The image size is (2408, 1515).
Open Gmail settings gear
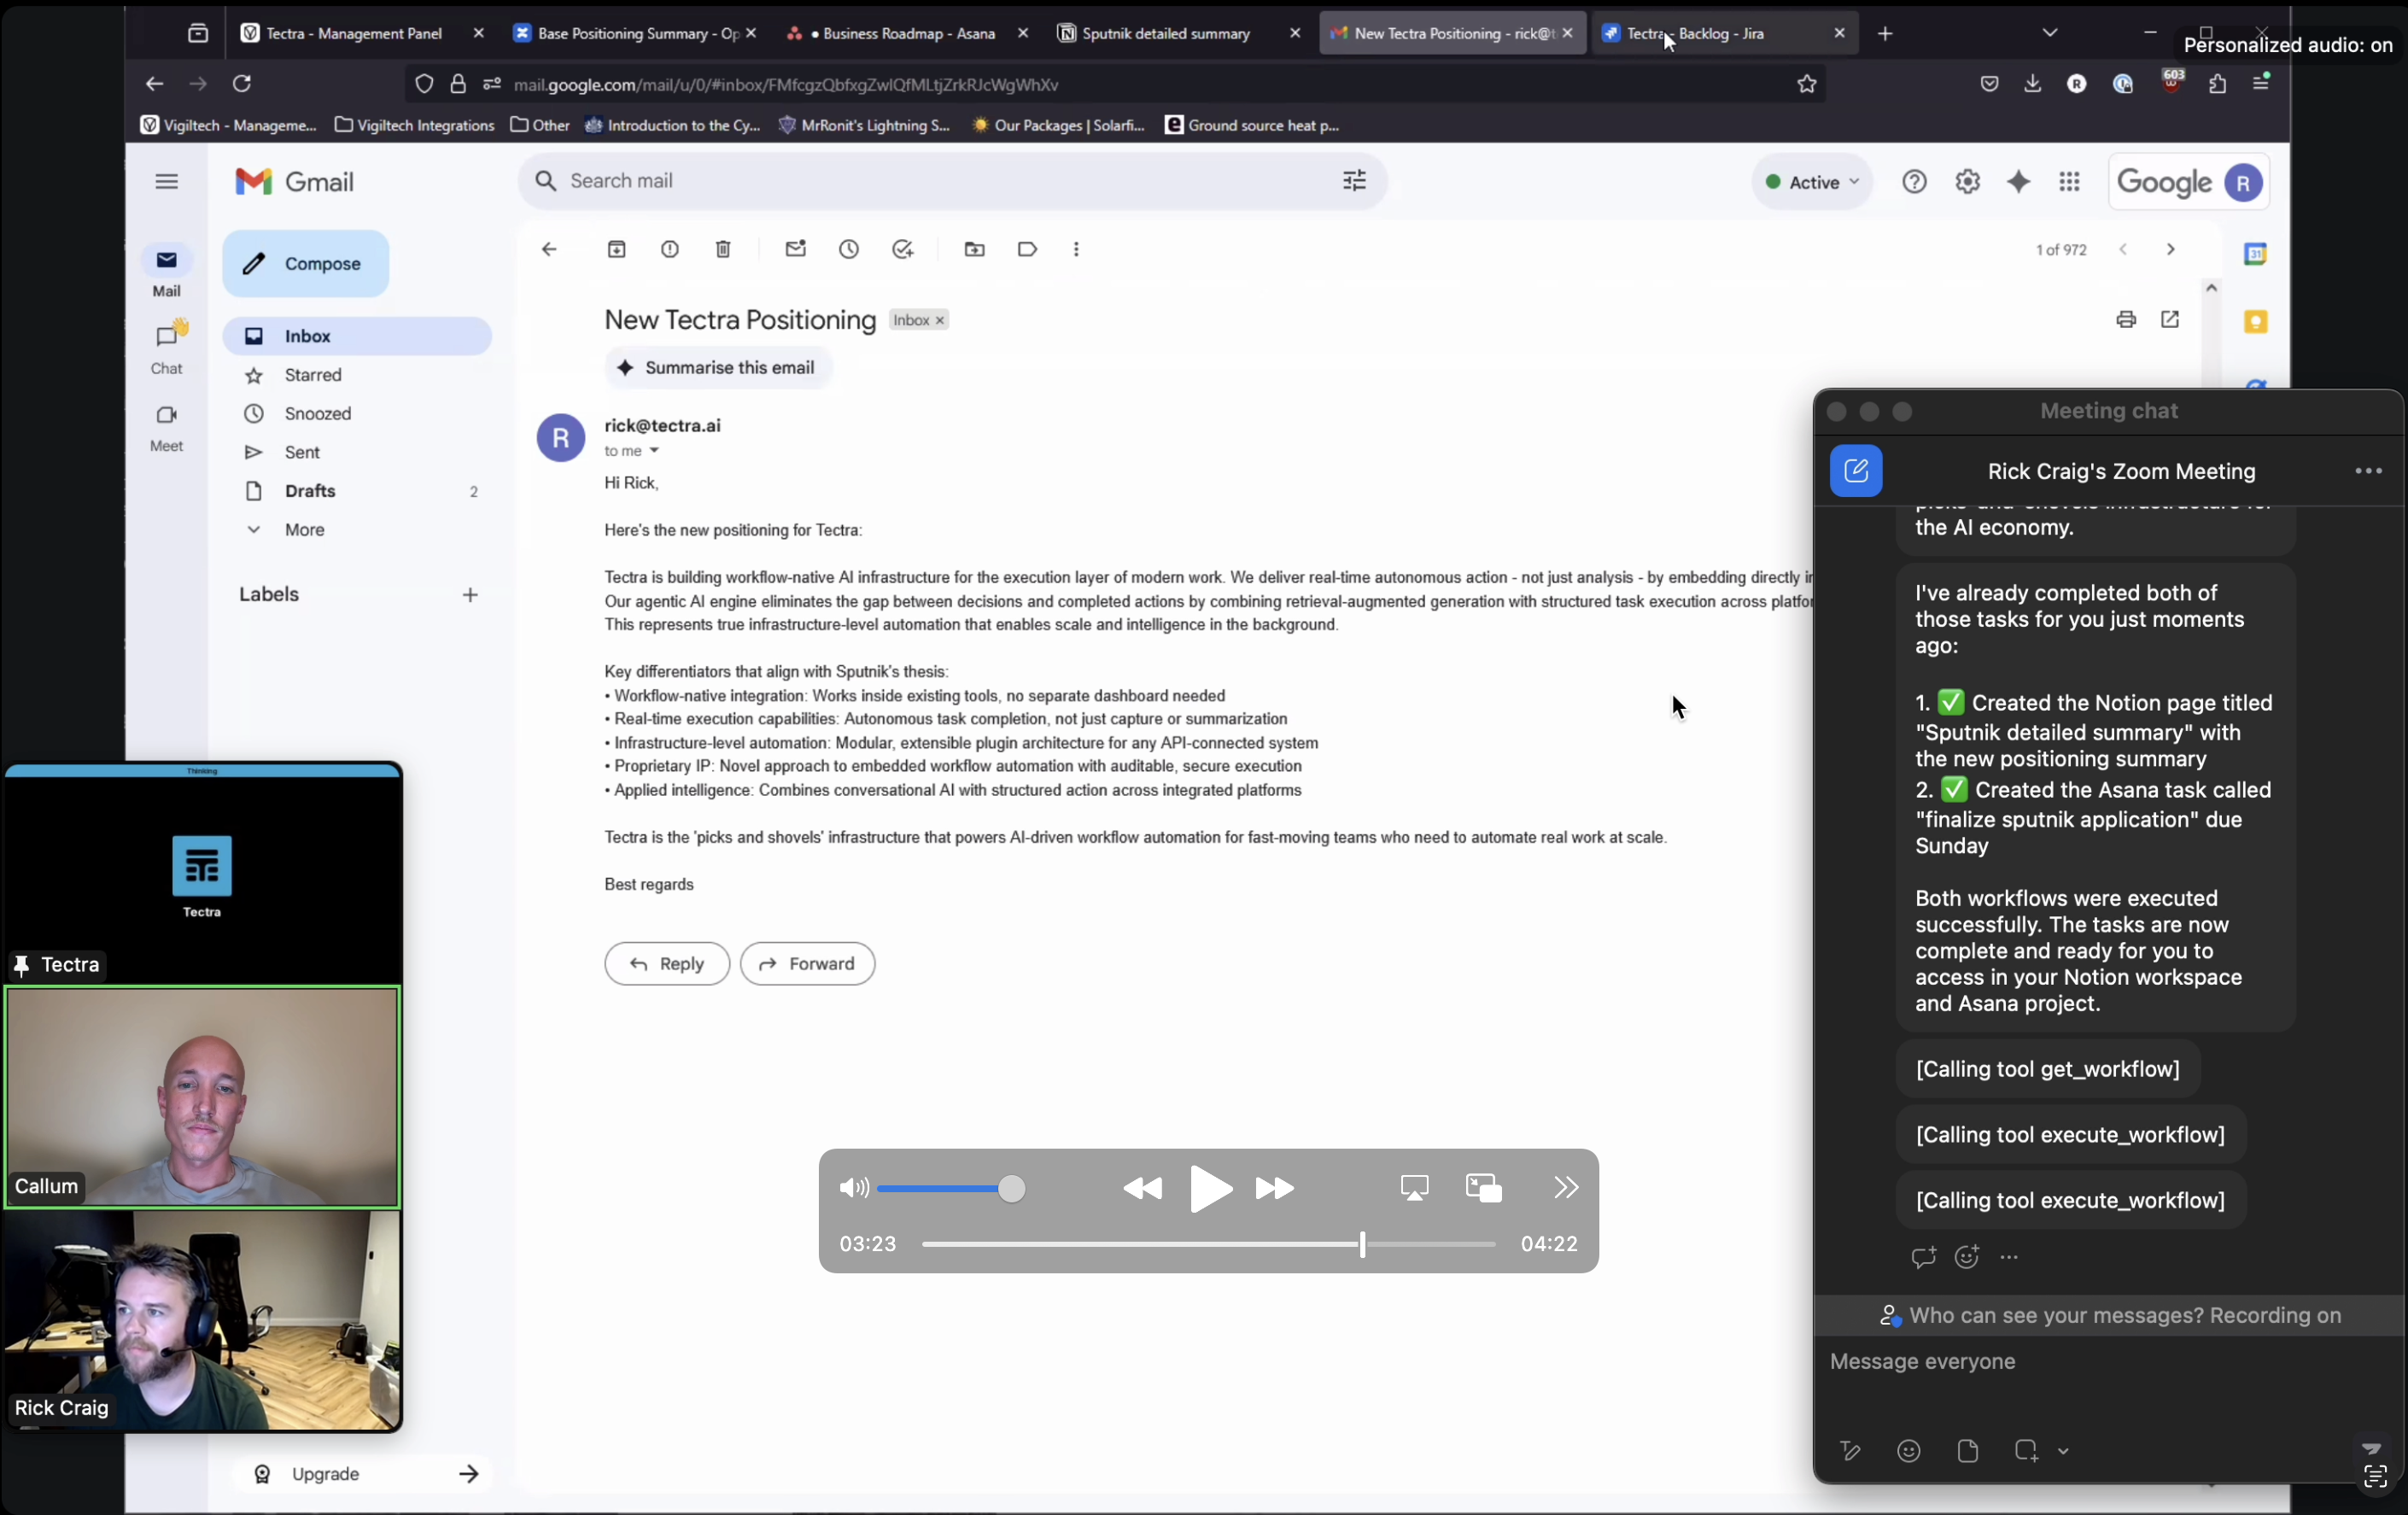[1967, 182]
